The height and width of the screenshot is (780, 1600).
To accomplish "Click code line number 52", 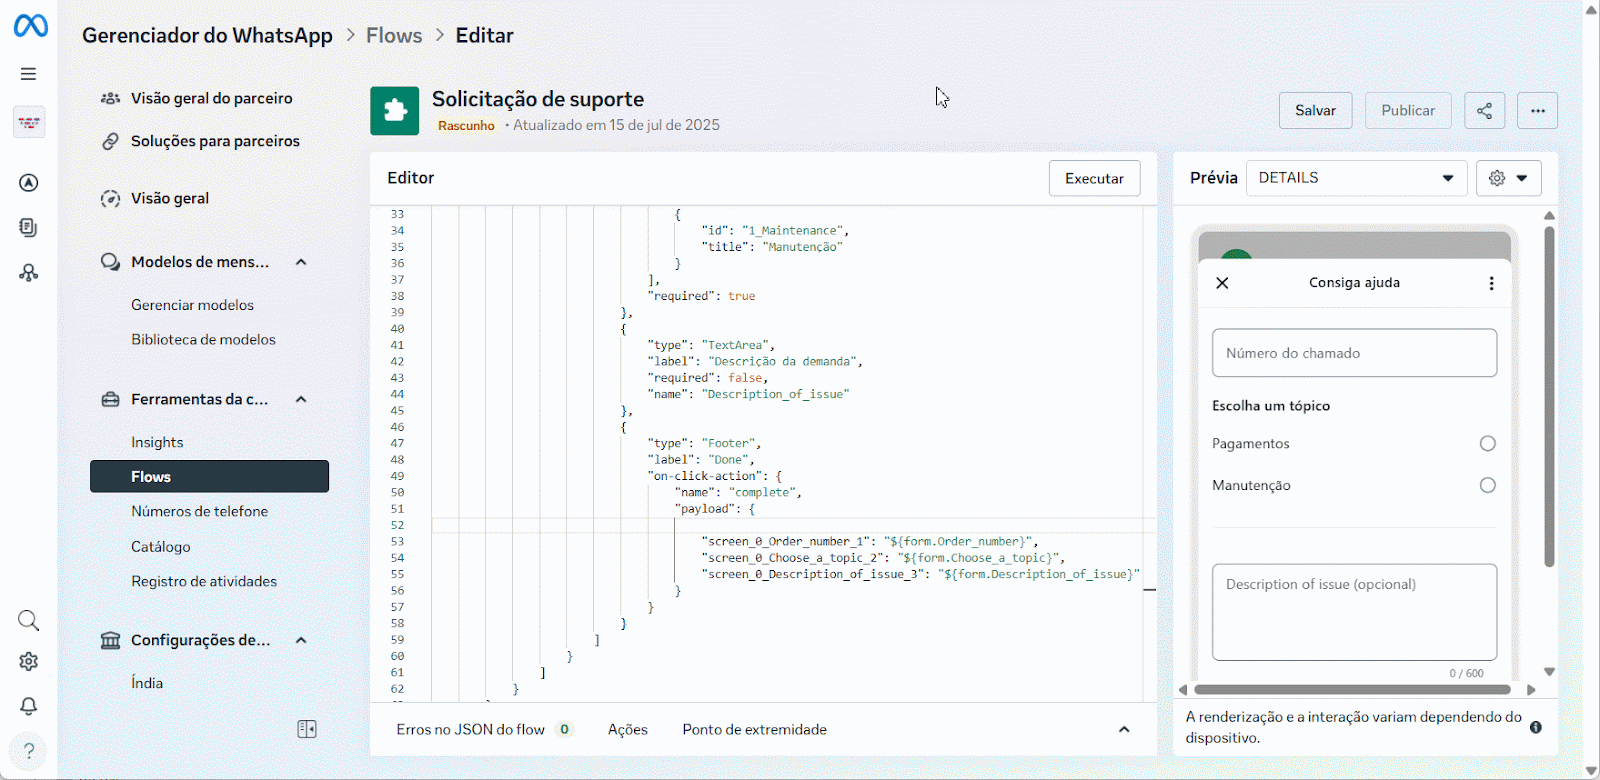I will click(x=397, y=525).
